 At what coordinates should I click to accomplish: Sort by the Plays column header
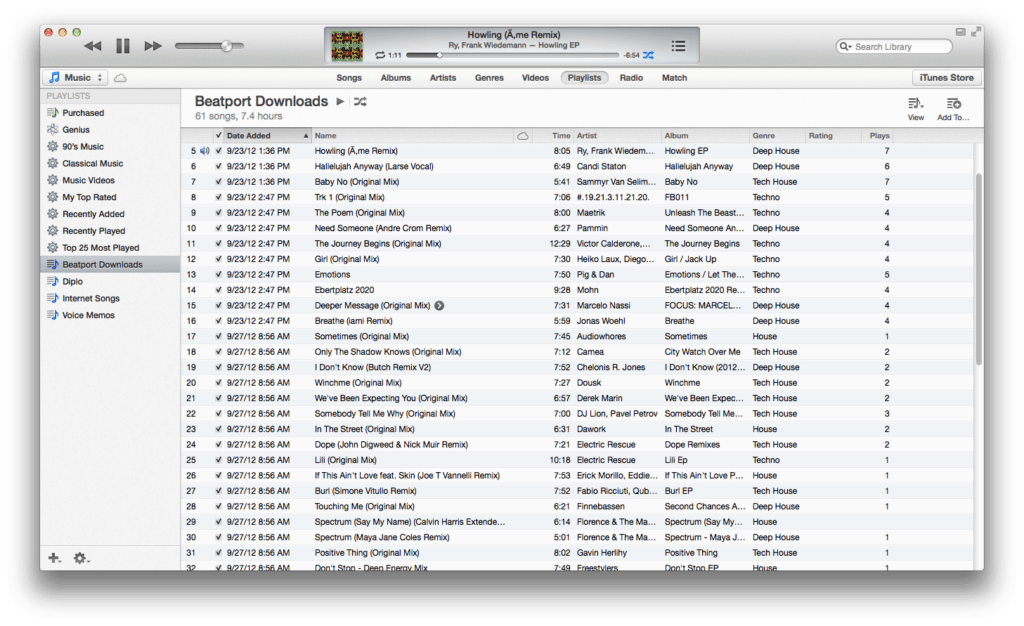coord(878,136)
